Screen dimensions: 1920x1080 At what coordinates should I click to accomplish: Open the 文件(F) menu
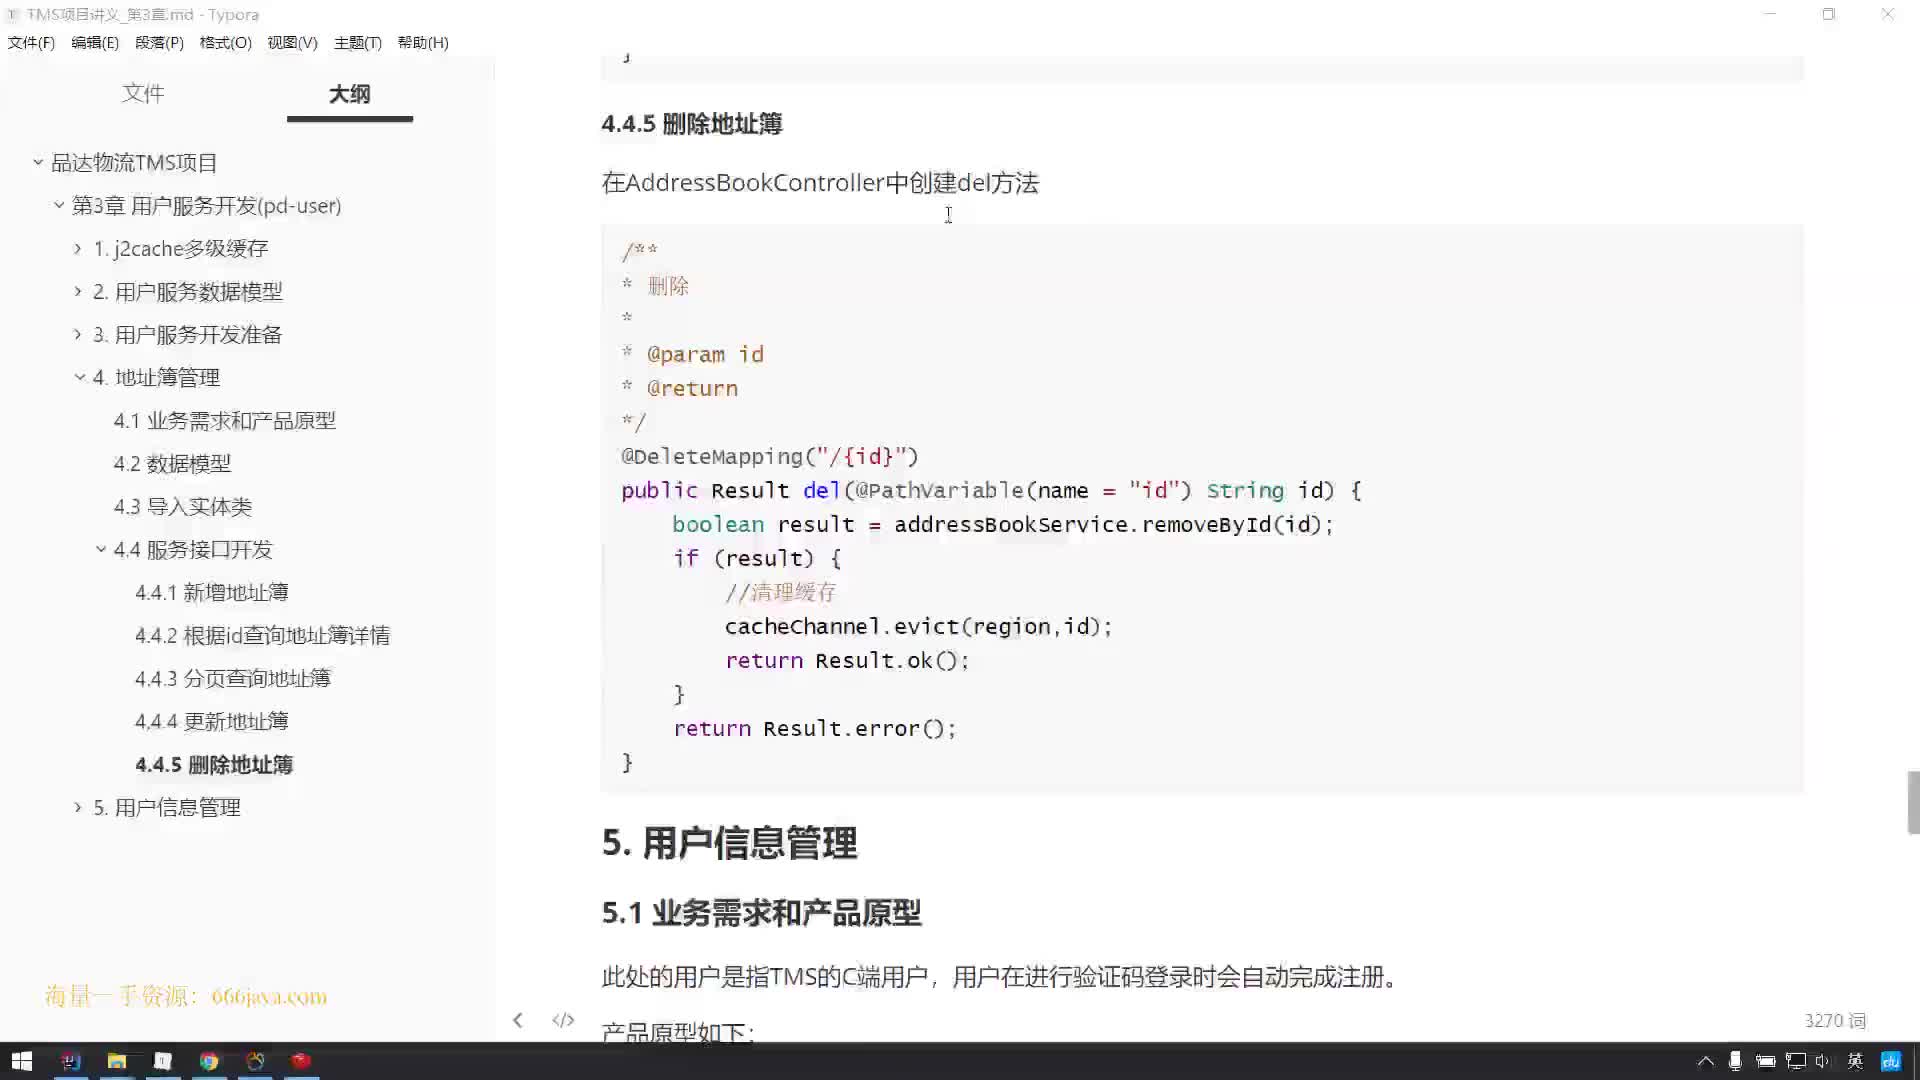pyautogui.click(x=31, y=42)
